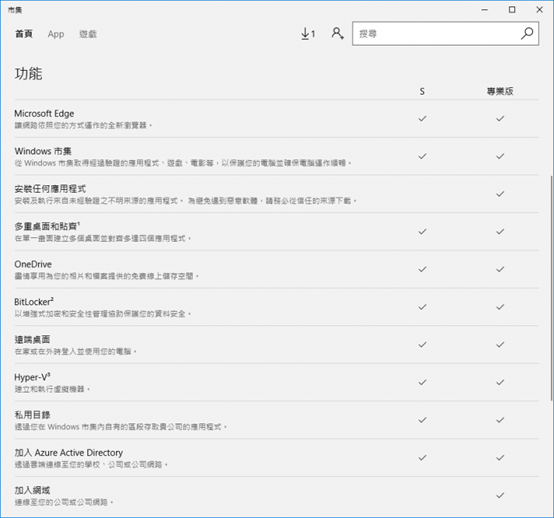The height and width of the screenshot is (518, 554).
Task: Click S column checkmark for Microsoft Edge
Action: pyautogui.click(x=422, y=118)
